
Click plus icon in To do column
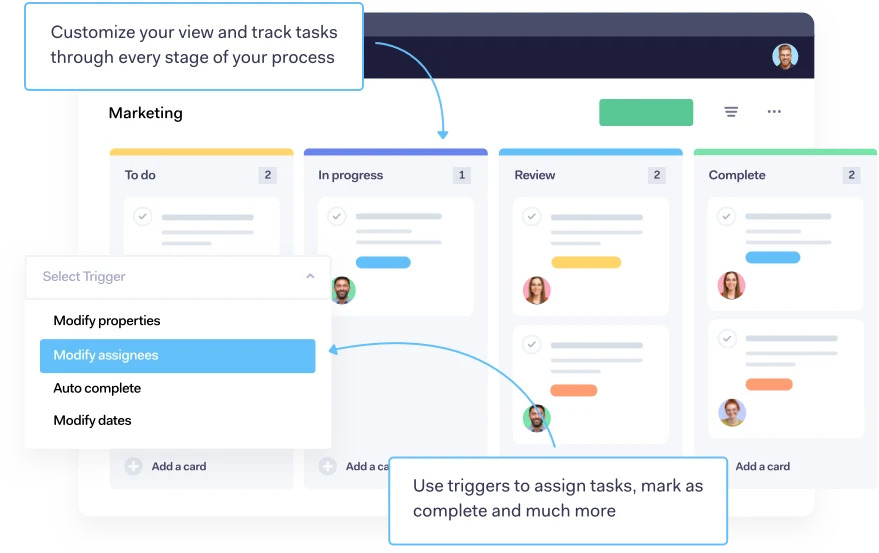pos(133,467)
